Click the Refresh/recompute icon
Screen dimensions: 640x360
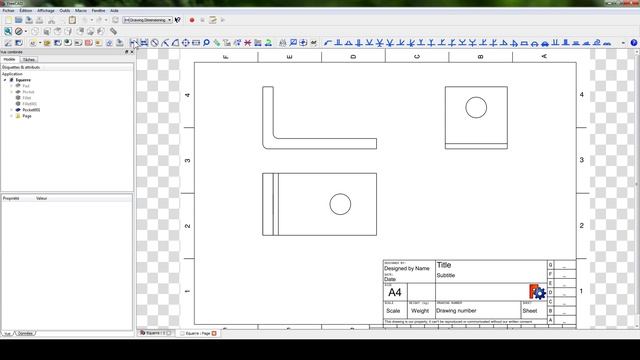(x=116, y=20)
